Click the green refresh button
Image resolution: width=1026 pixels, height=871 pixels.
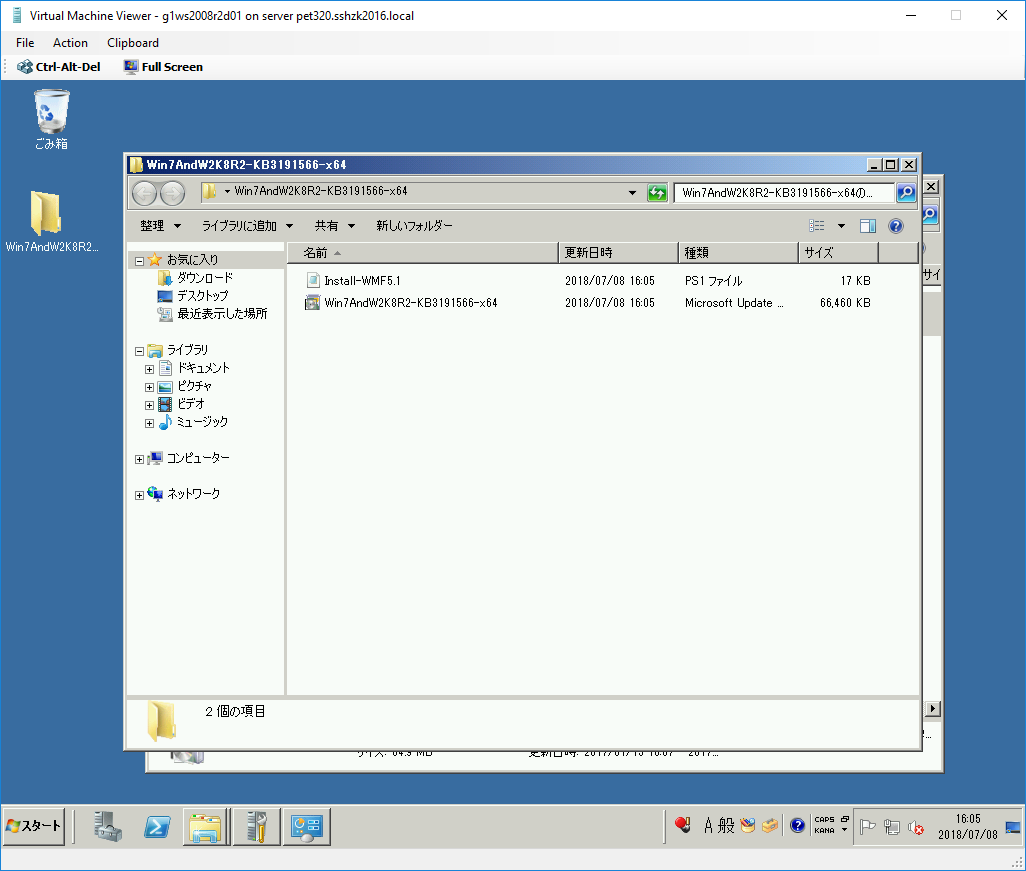[x=657, y=192]
